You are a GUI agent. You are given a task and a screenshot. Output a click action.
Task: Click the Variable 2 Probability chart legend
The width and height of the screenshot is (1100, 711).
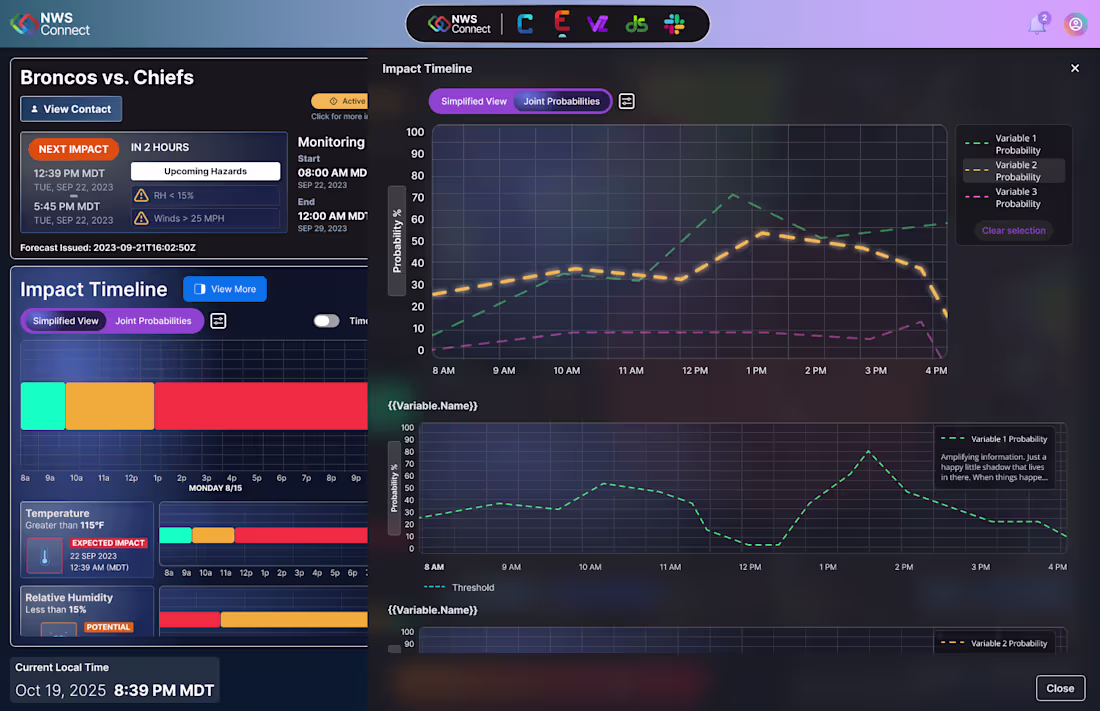[x=994, y=643]
